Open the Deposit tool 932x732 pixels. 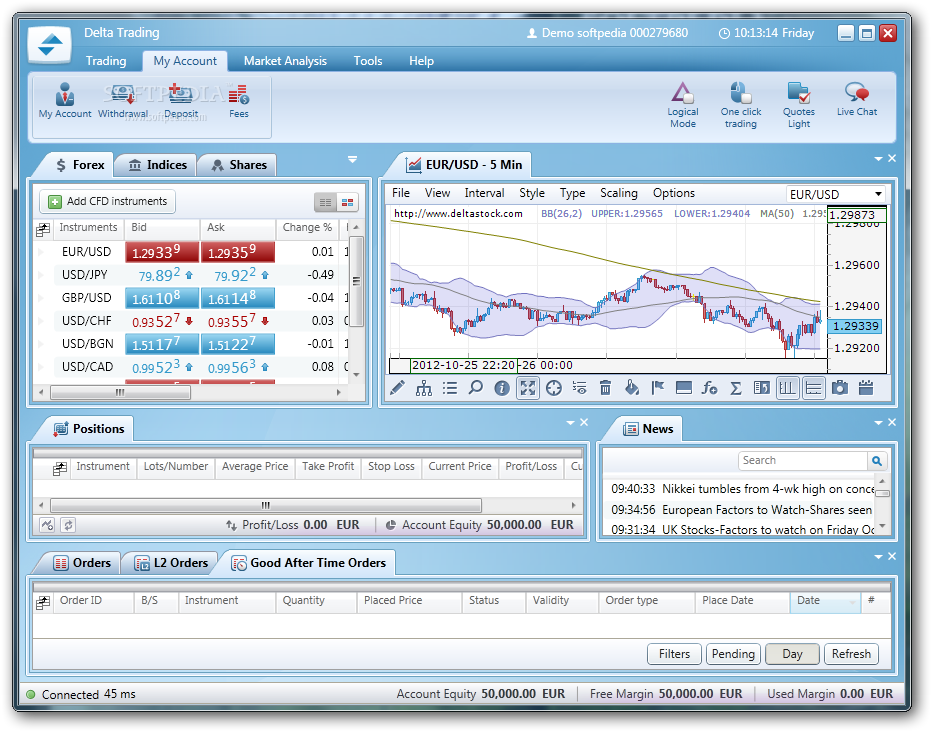click(181, 100)
